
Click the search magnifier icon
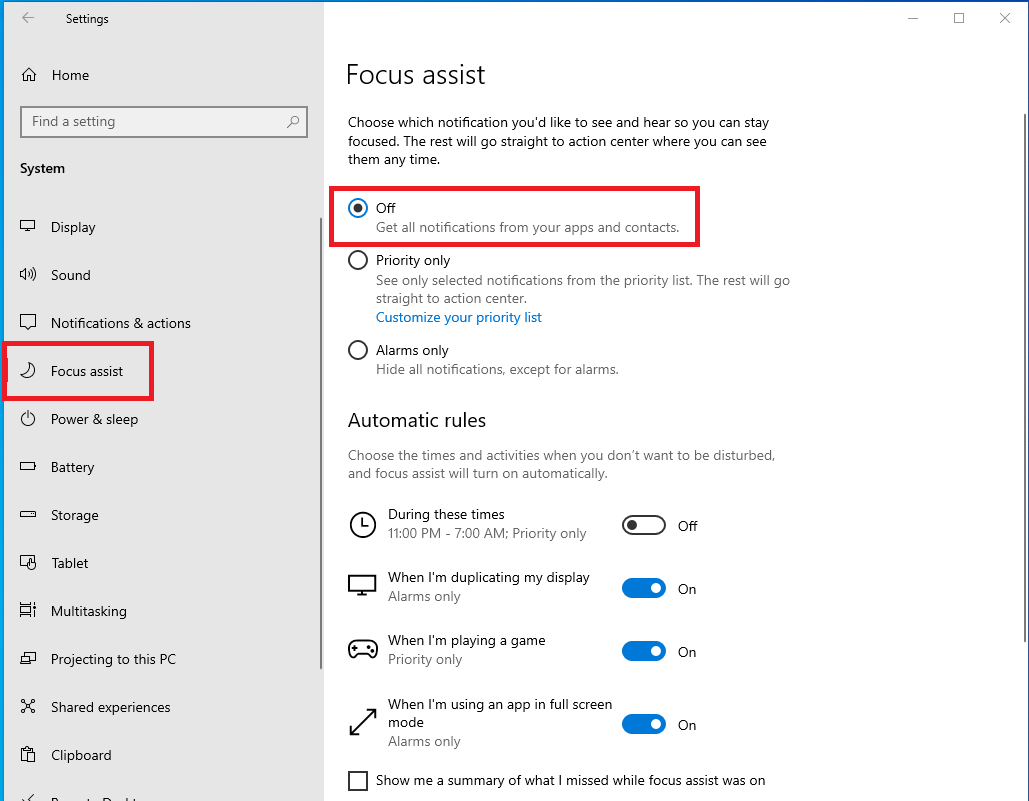point(293,122)
